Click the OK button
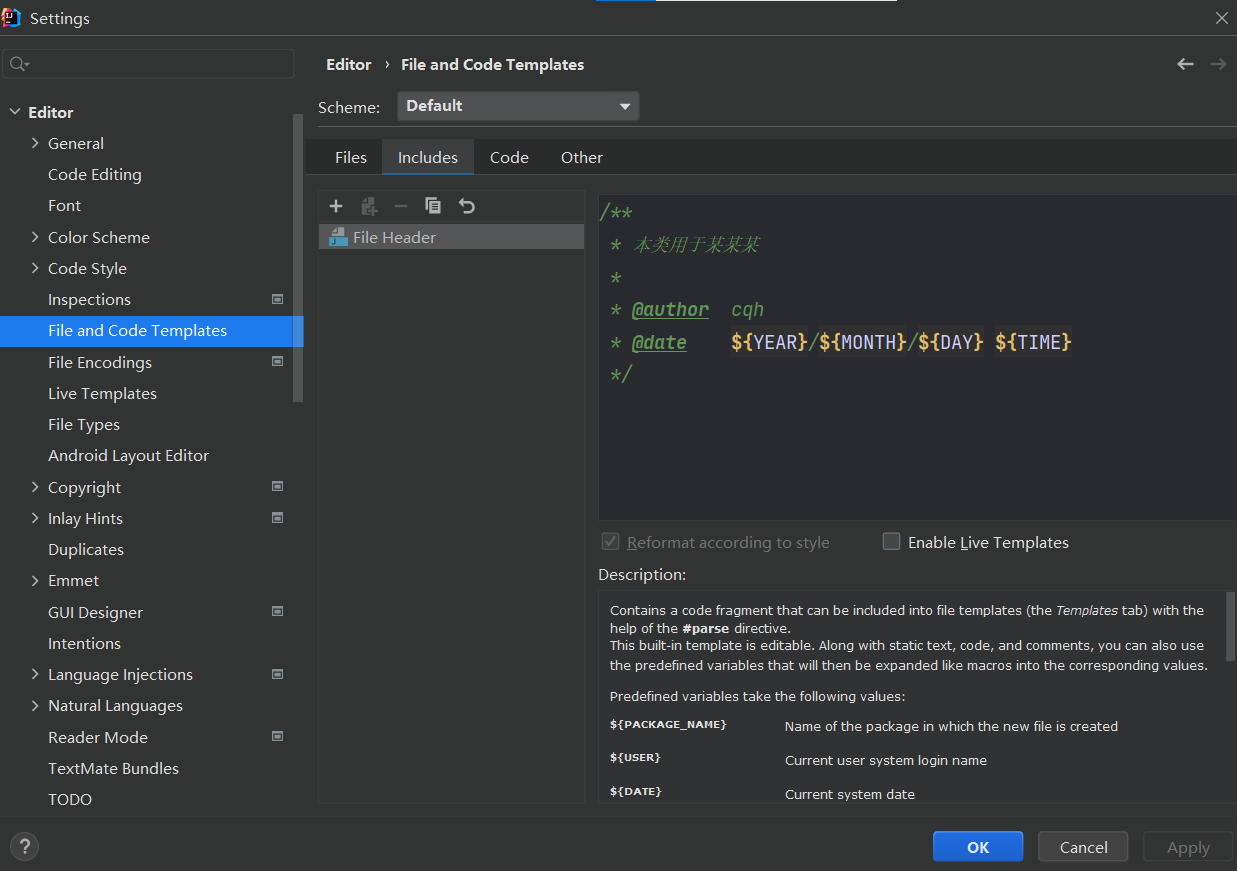 pos(978,847)
